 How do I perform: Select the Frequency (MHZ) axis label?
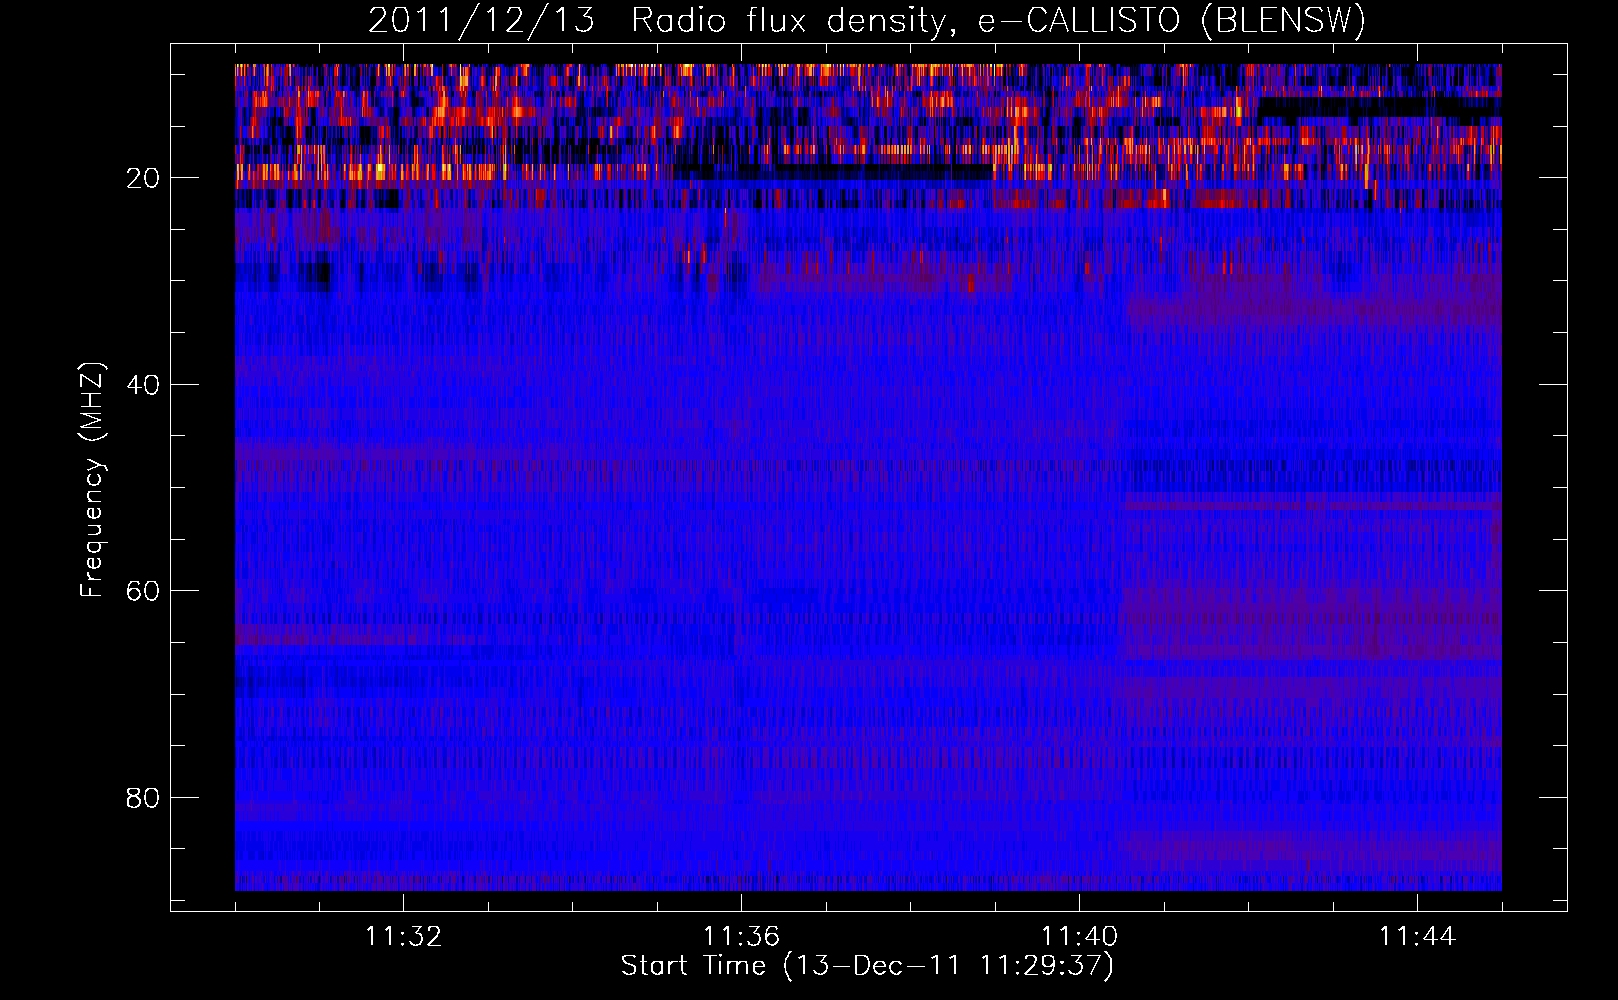click(91, 480)
